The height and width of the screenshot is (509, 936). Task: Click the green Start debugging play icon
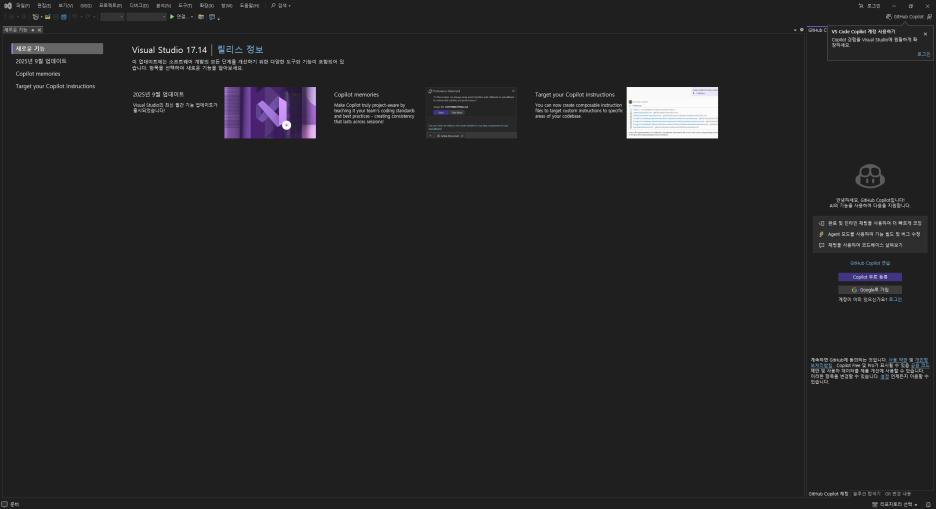pos(172,17)
